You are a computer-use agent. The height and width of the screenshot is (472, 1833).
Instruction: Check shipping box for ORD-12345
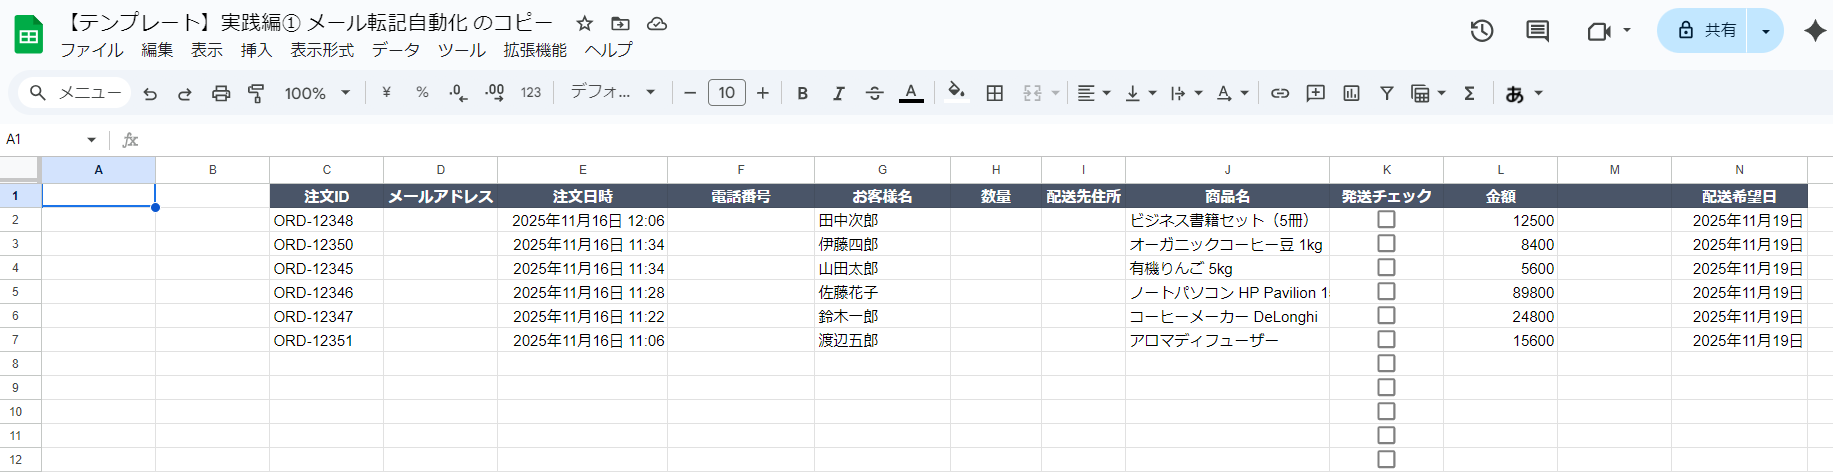(1386, 267)
